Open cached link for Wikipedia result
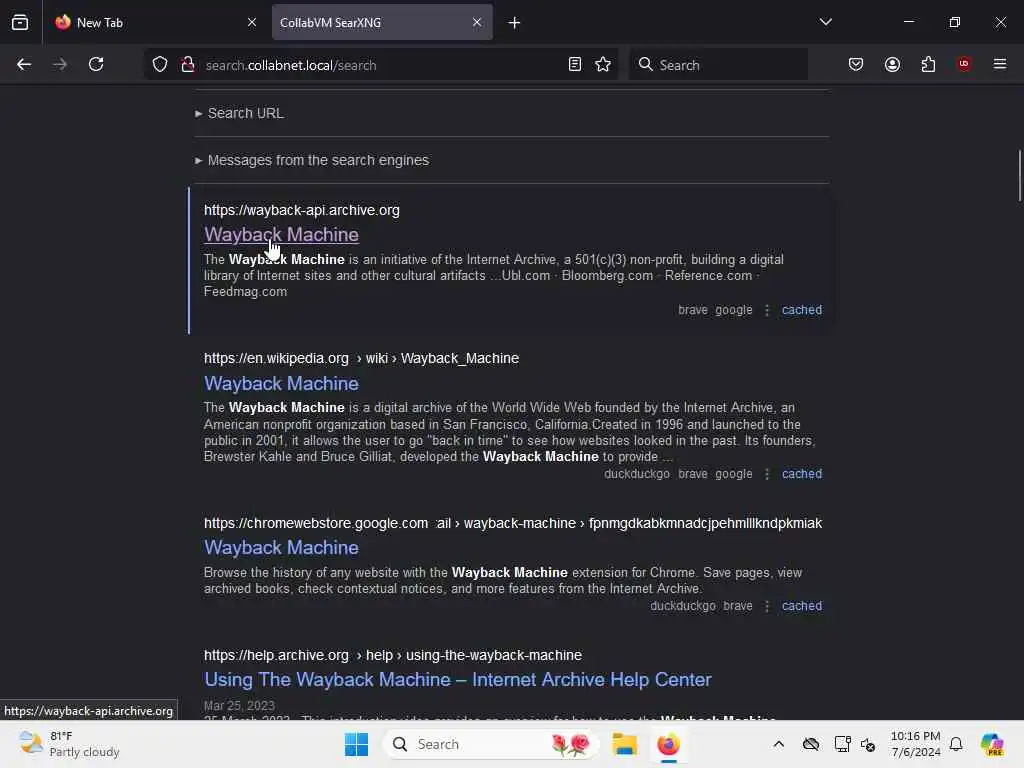Image resolution: width=1024 pixels, height=768 pixels. (802, 473)
